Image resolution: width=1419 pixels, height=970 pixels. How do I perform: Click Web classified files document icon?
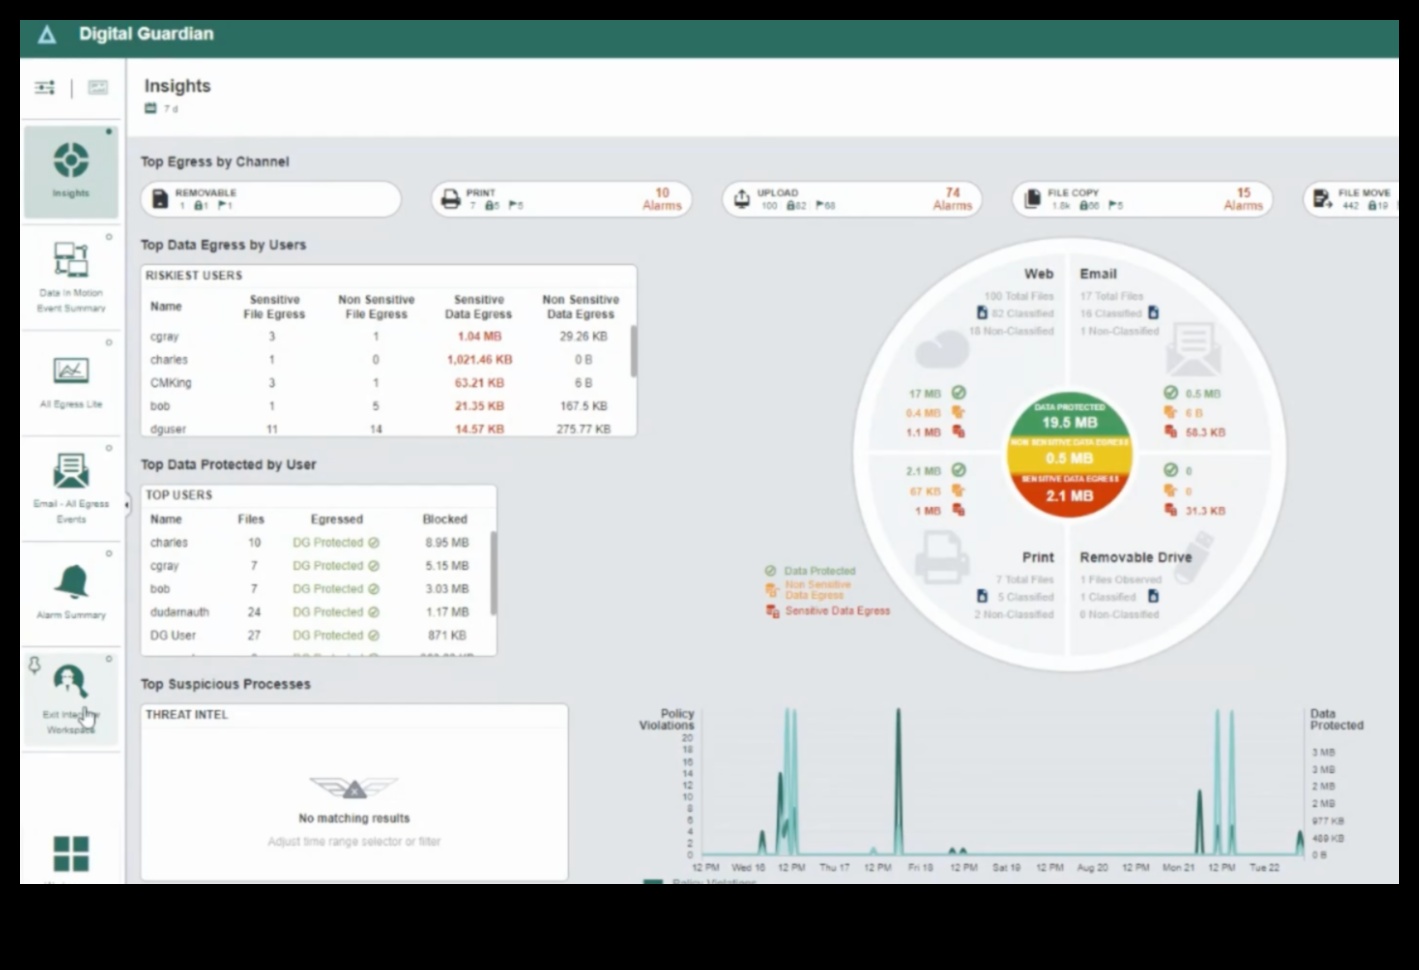point(982,313)
